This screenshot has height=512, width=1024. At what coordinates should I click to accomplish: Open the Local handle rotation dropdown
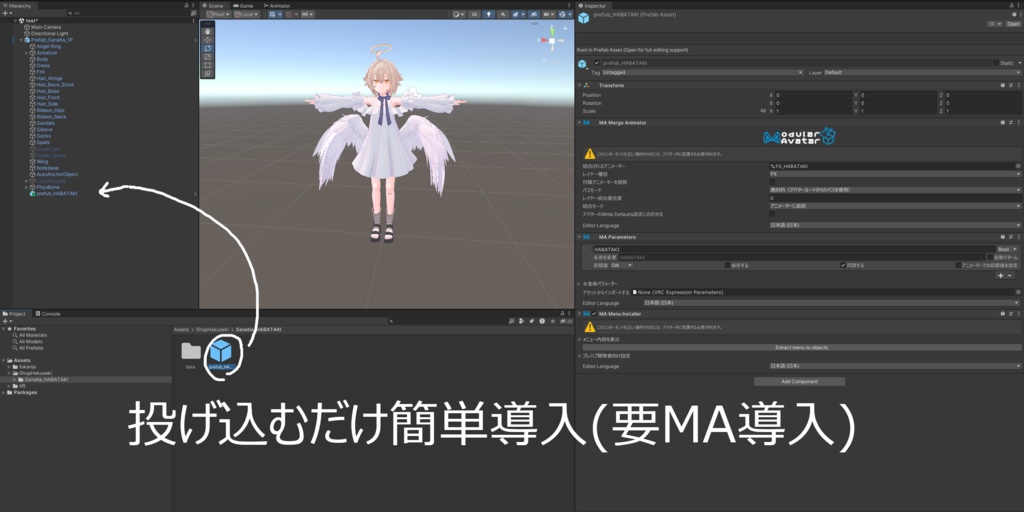(246, 14)
